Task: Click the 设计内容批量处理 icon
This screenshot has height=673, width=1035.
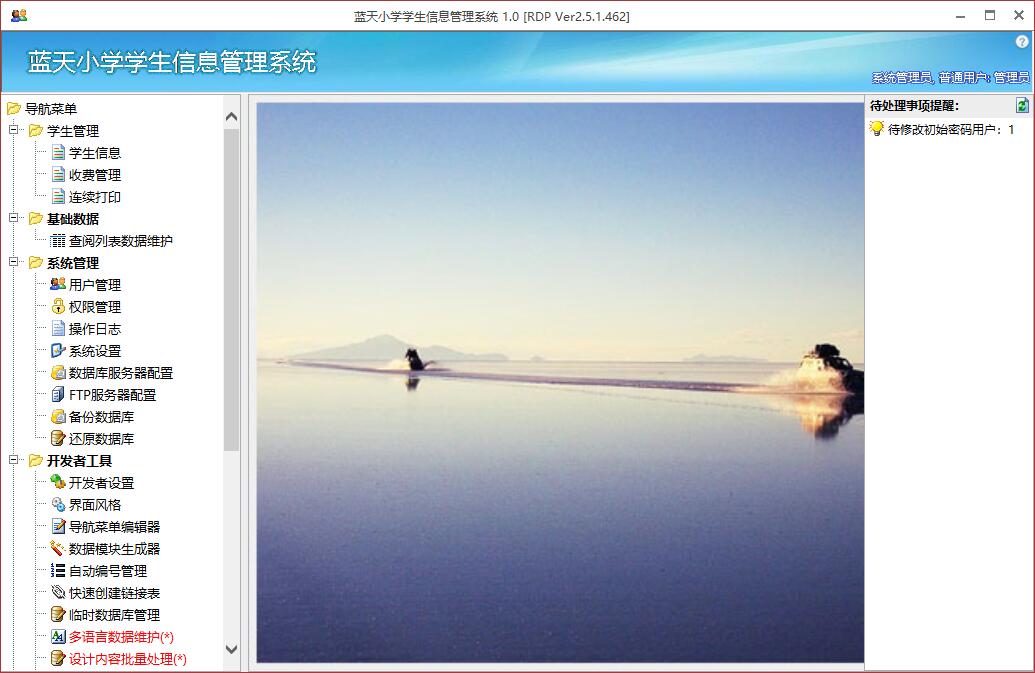Action: coord(58,658)
